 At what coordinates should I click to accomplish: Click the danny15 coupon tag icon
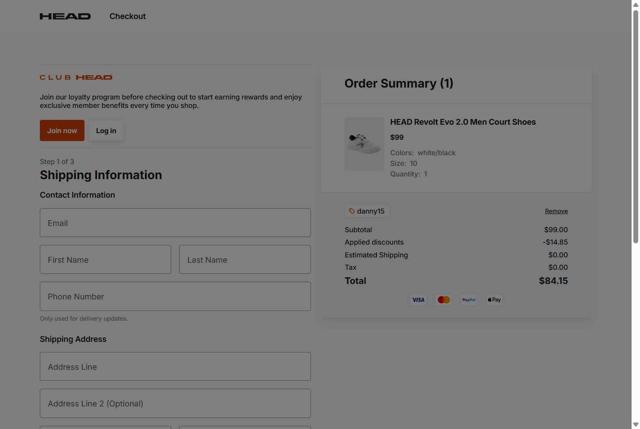(x=351, y=211)
